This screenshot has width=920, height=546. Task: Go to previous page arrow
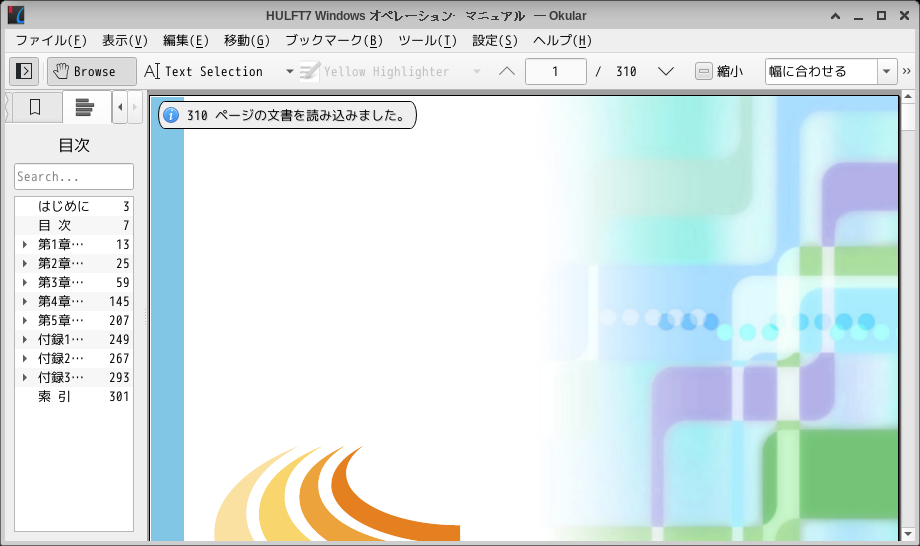click(x=507, y=72)
